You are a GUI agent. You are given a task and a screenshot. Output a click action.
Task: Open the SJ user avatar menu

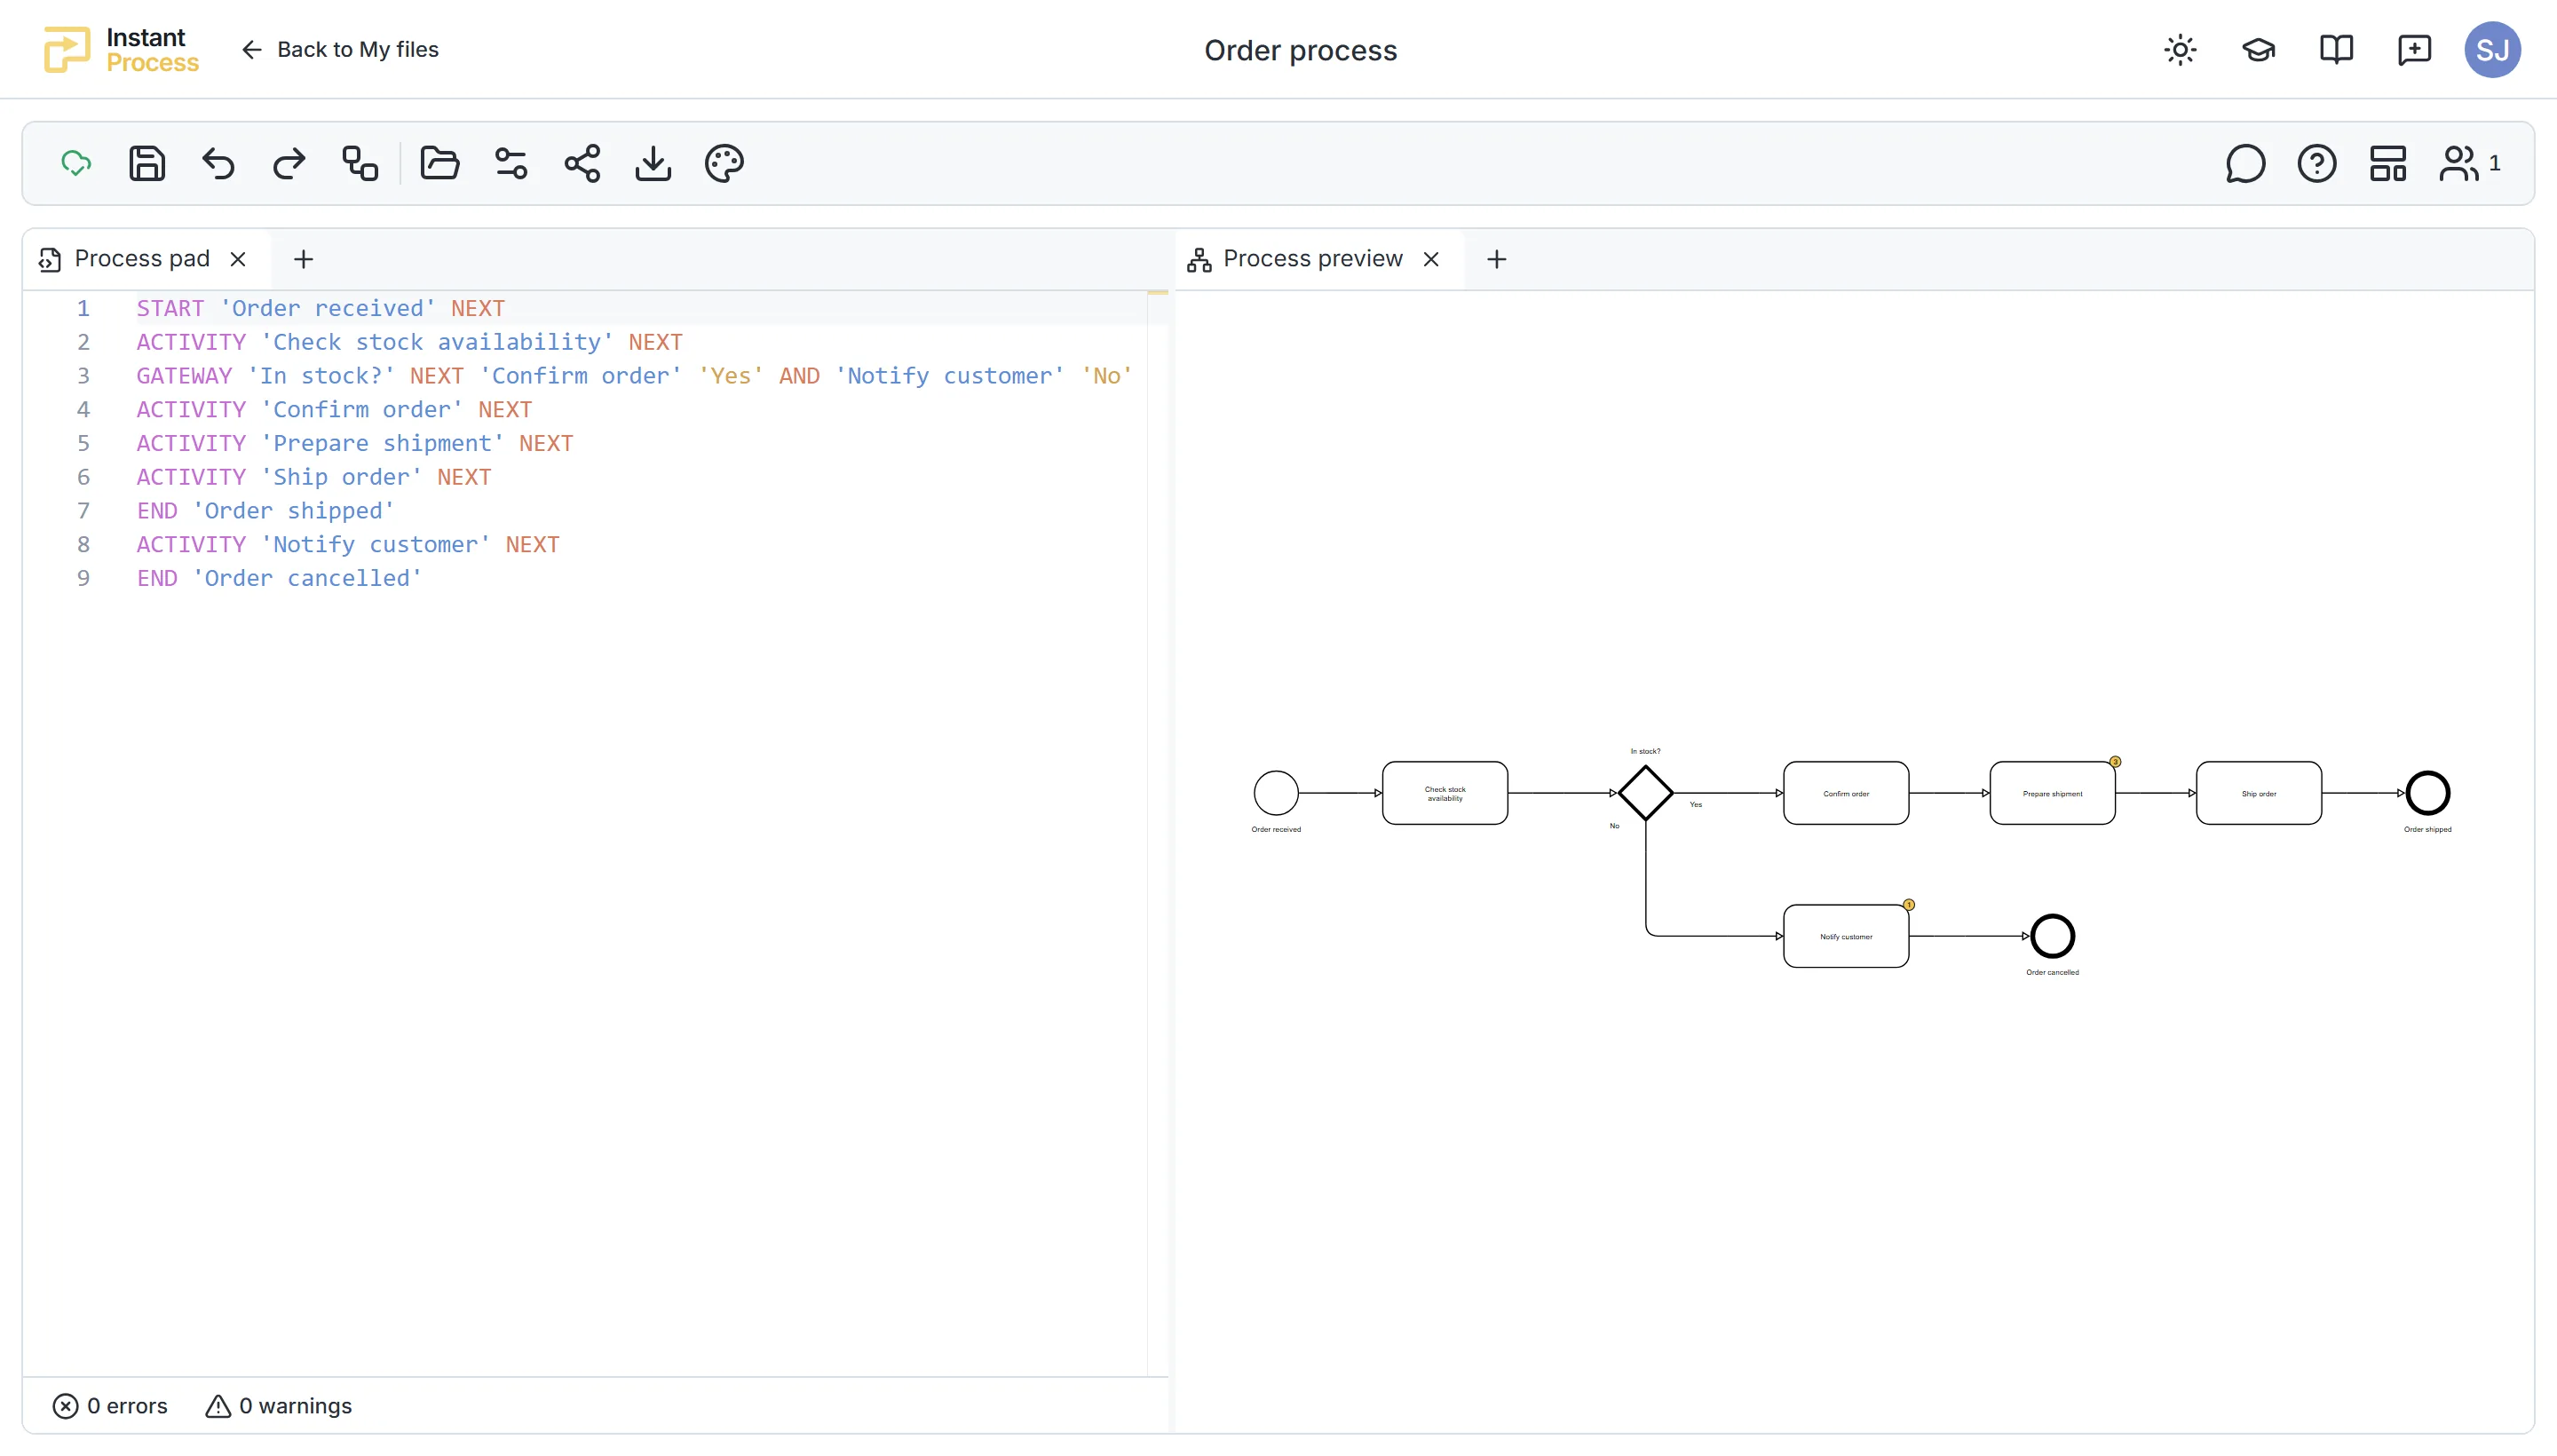point(2492,50)
